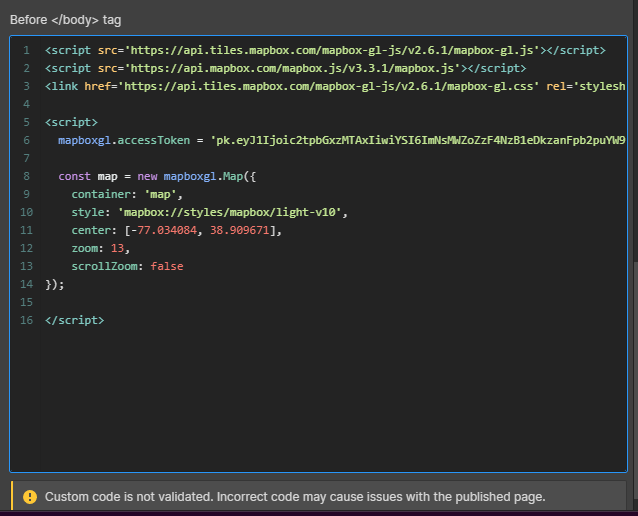Click mapboxgl.accessToken property text
638x516 pixels.
tap(124, 140)
